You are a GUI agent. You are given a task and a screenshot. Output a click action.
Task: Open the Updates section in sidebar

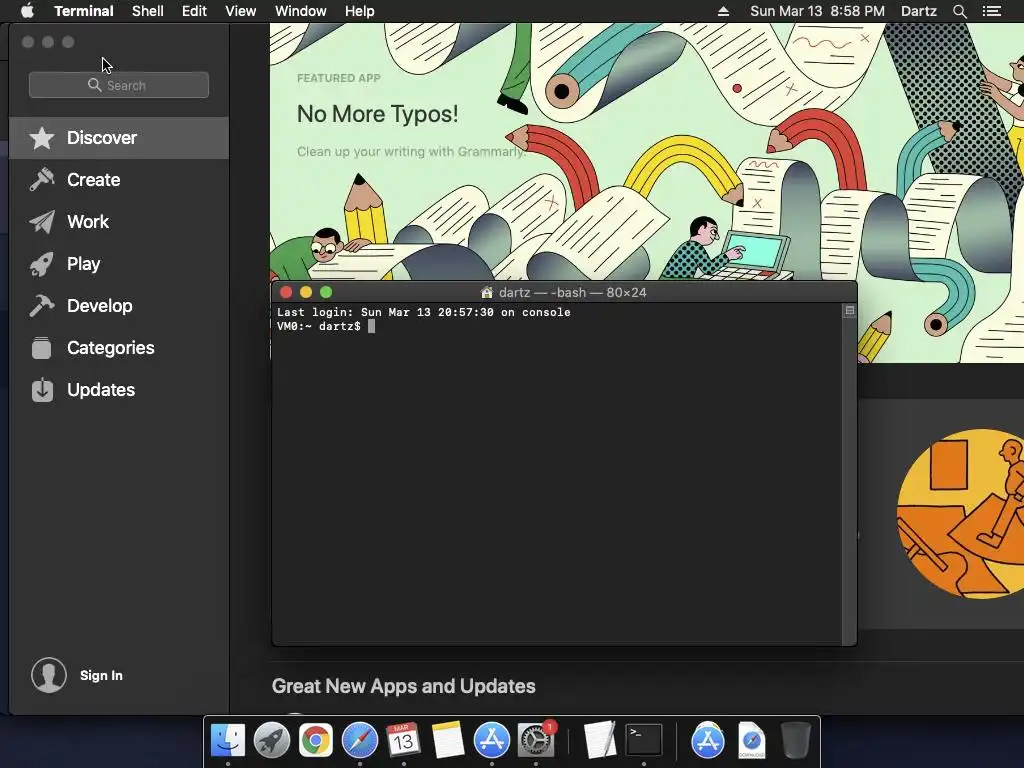(x=119, y=390)
